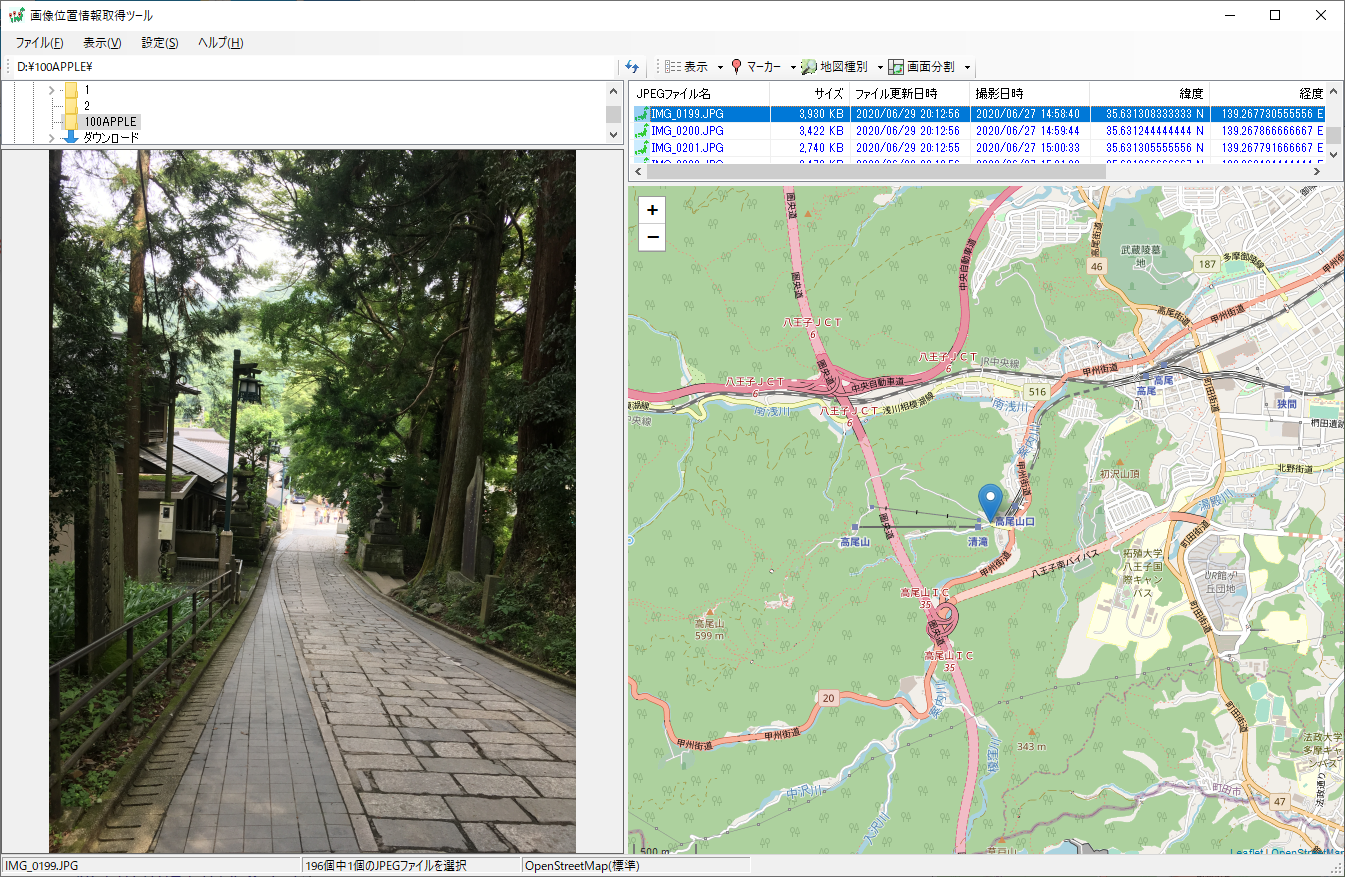This screenshot has height=877, width=1345.
Task: Open the 地図種別 dropdown arrow
Action: point(880,68)
